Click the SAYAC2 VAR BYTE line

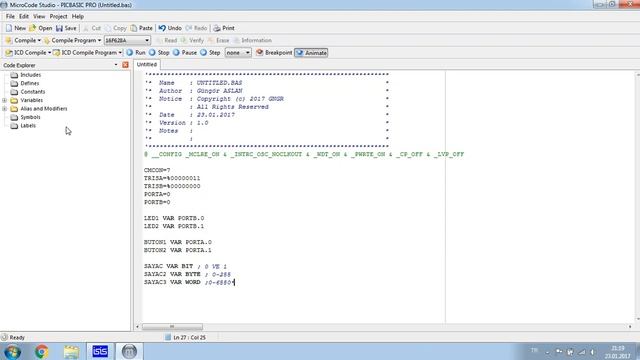click(187, 274)
